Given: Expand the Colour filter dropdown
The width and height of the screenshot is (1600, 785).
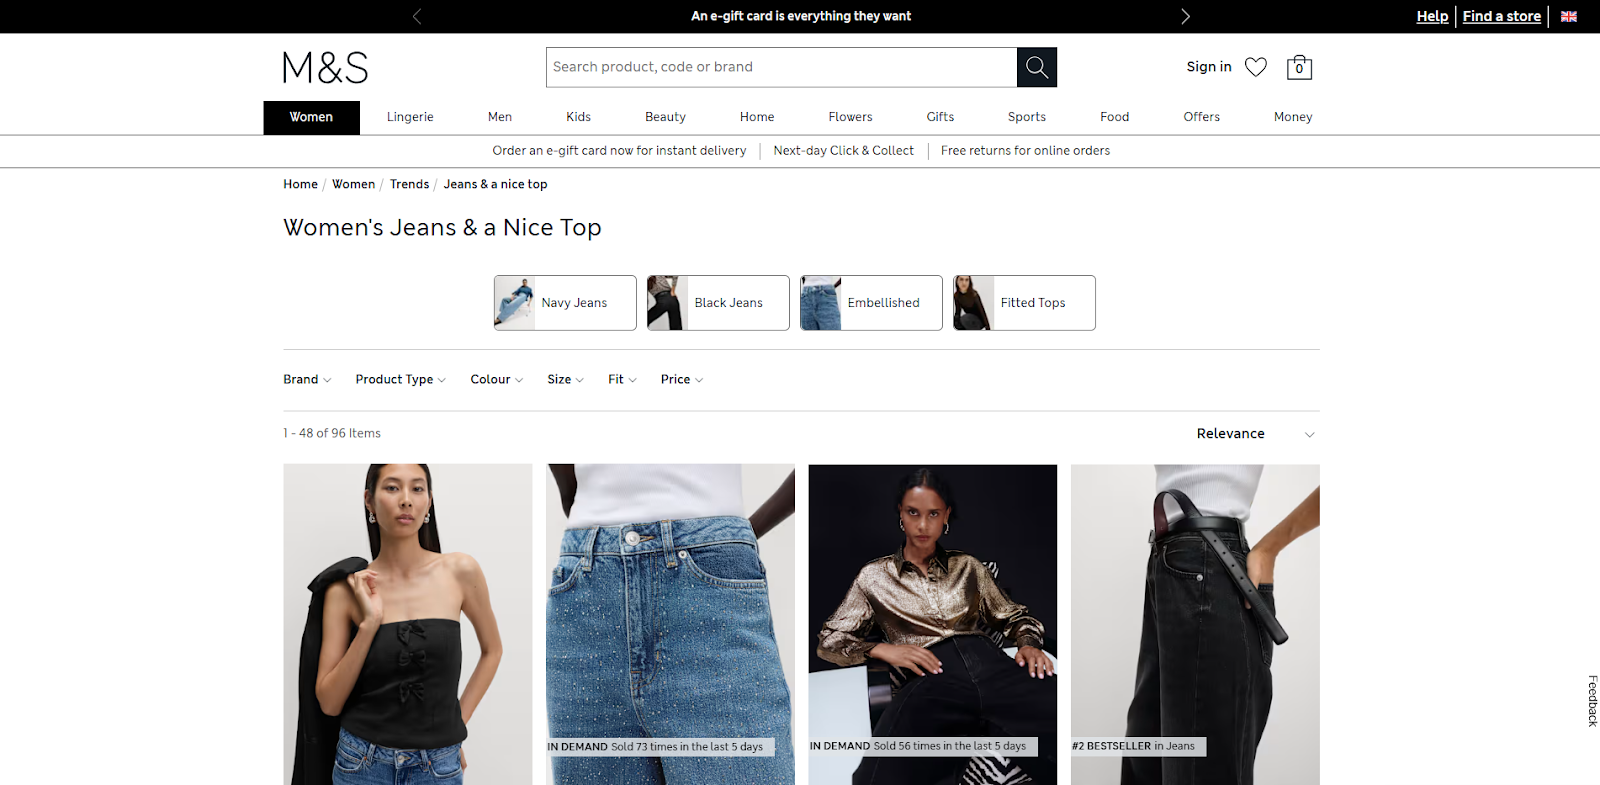Looking at the screenshot, I should click(x=496, y=380).
